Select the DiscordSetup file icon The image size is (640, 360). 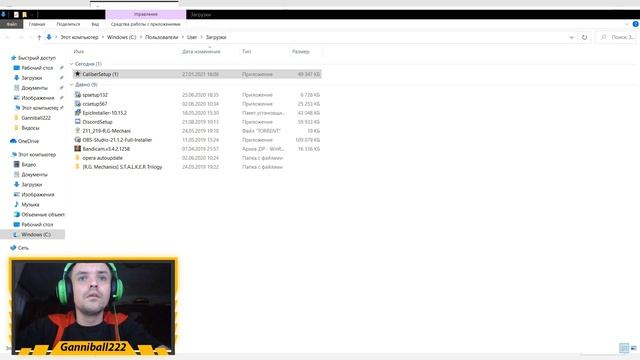click(78, 122)
